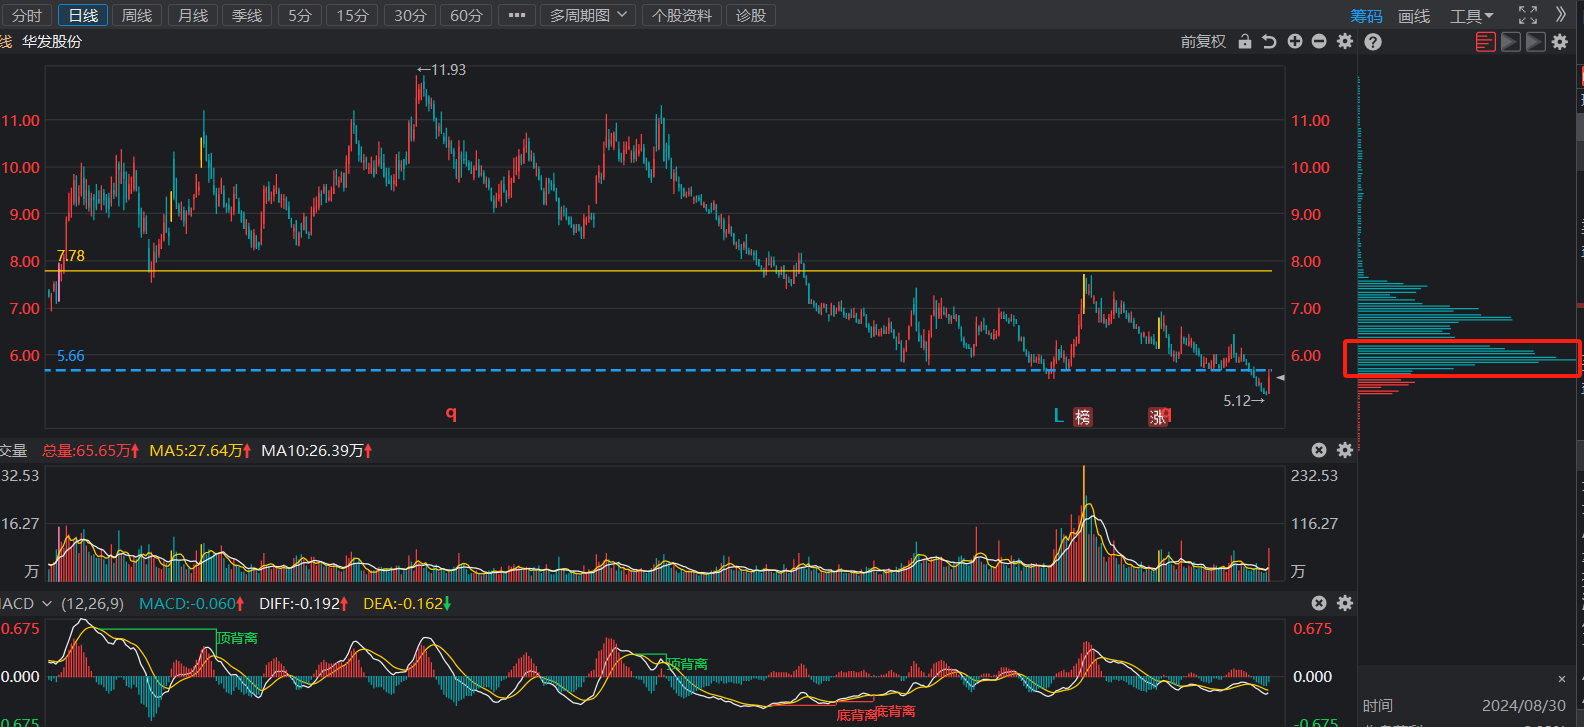
Task: Collapse side panel with double chevron
Action: (x=1561, y=15)
